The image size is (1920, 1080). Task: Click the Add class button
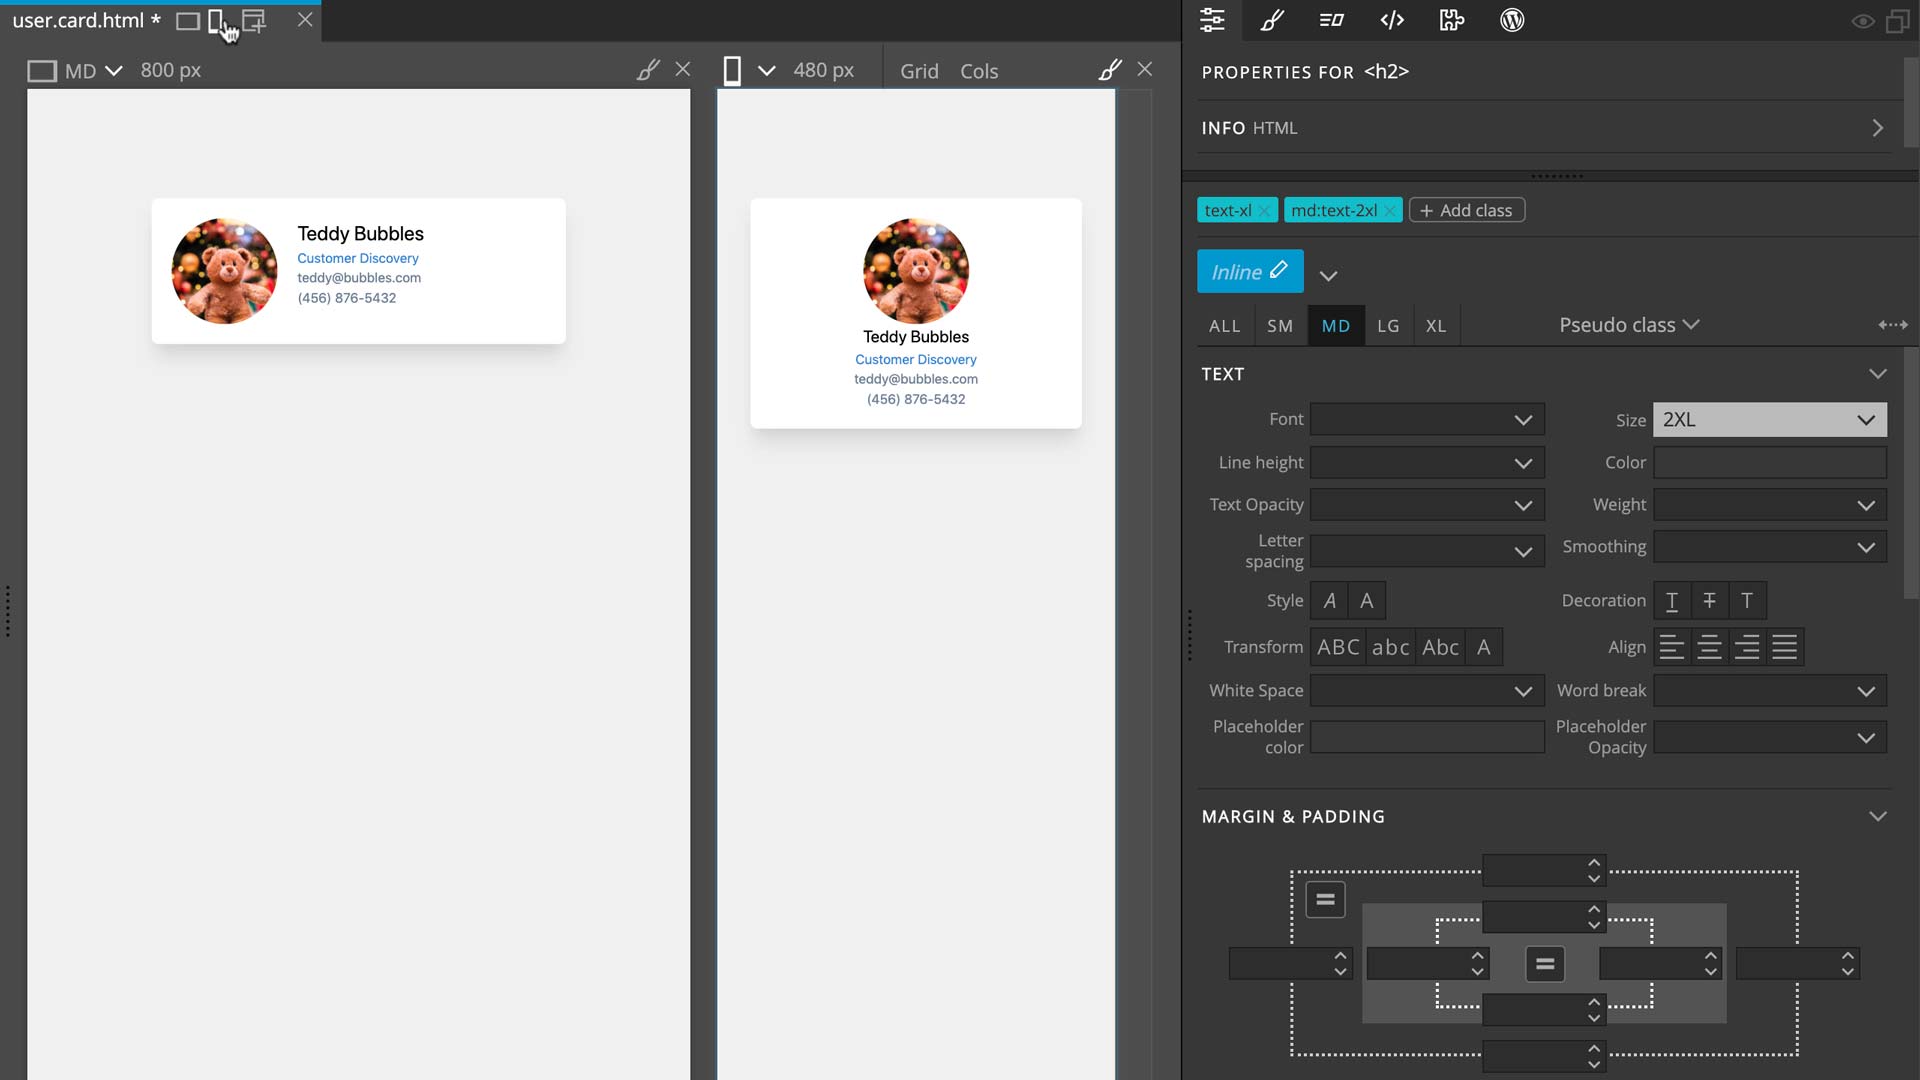(x=1466, y=211)
